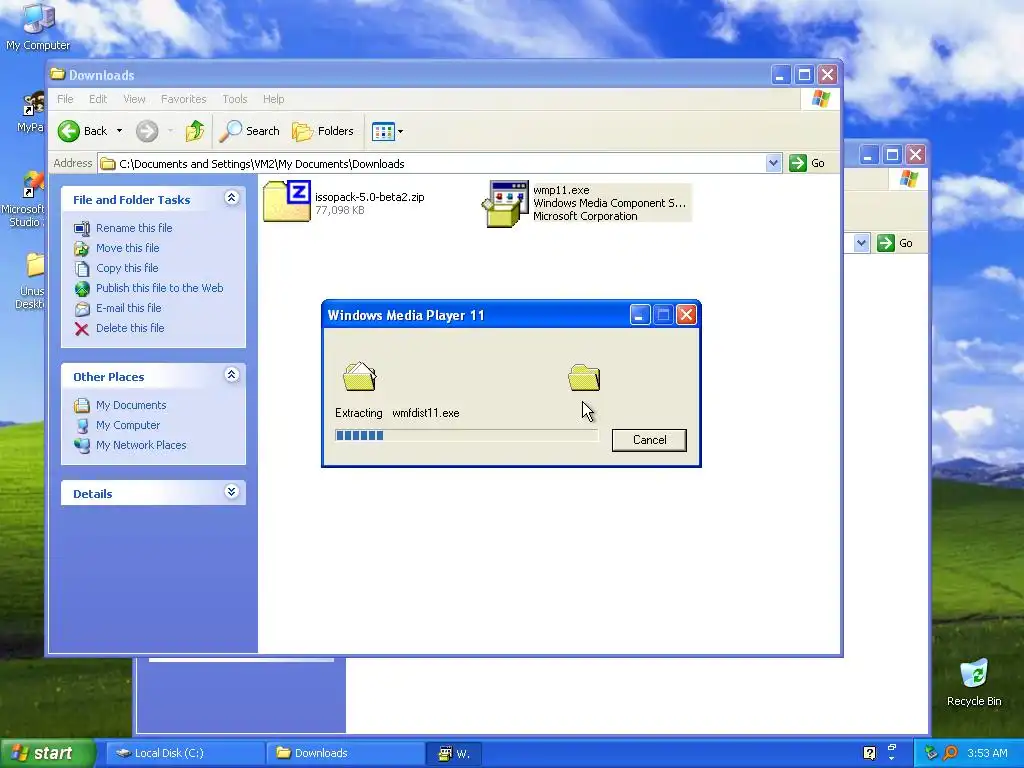Click the Go button in Downloads window
The image size is (1024, 768).
(x=807, y=163)
